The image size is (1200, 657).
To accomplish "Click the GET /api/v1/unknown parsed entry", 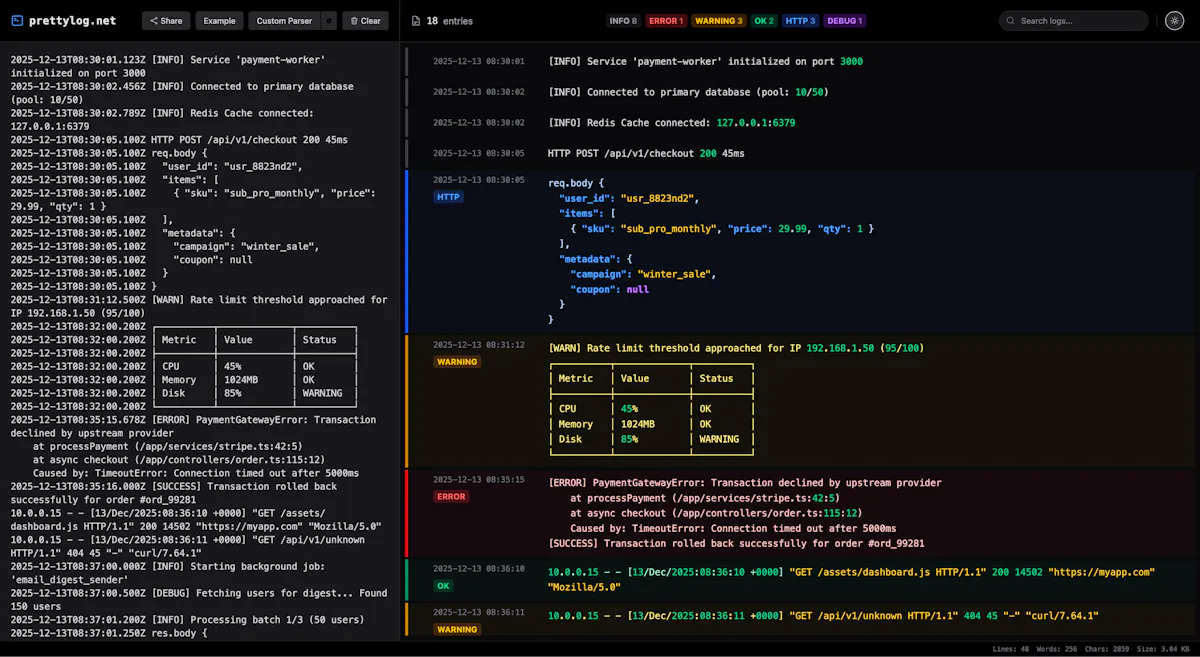I will (x=802, y=621).
